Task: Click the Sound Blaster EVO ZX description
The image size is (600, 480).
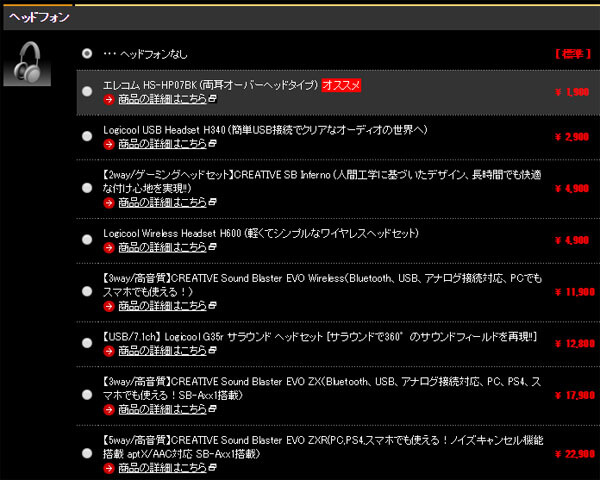Action: pos(321,388)
